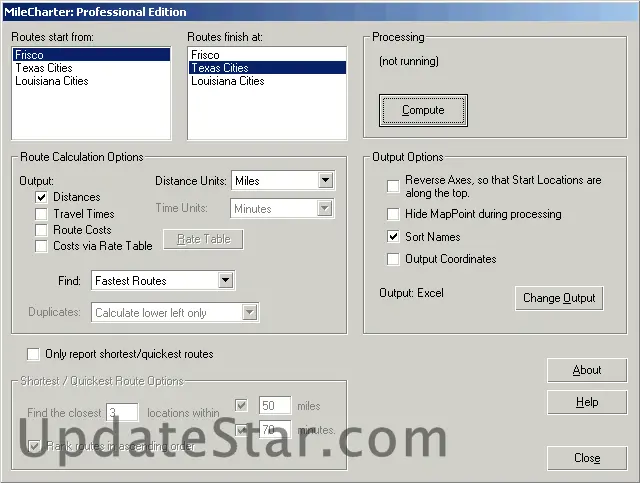Open the Distance Units dropdown arrow
This screenshot has width=641, height=484.
coord(325,180)
